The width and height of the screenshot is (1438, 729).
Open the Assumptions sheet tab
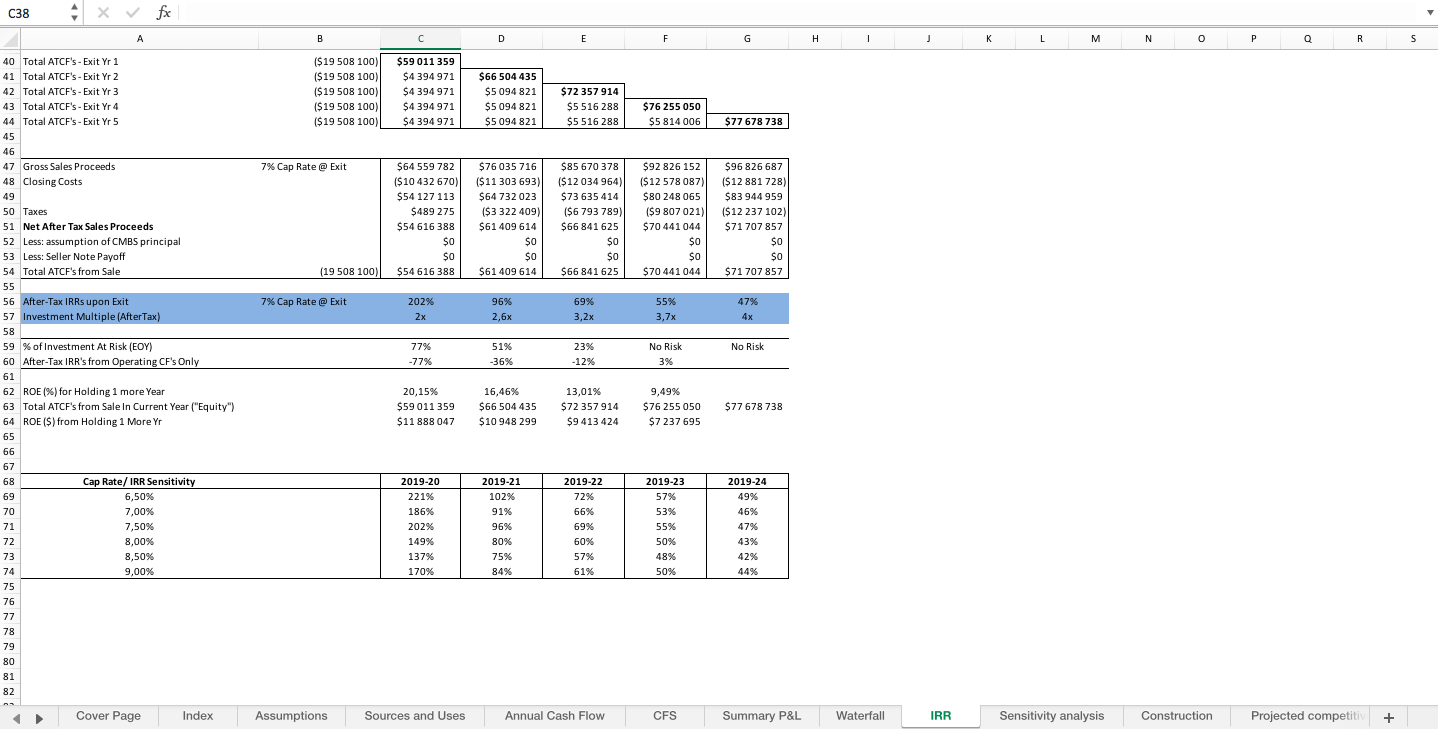(291, 716)
